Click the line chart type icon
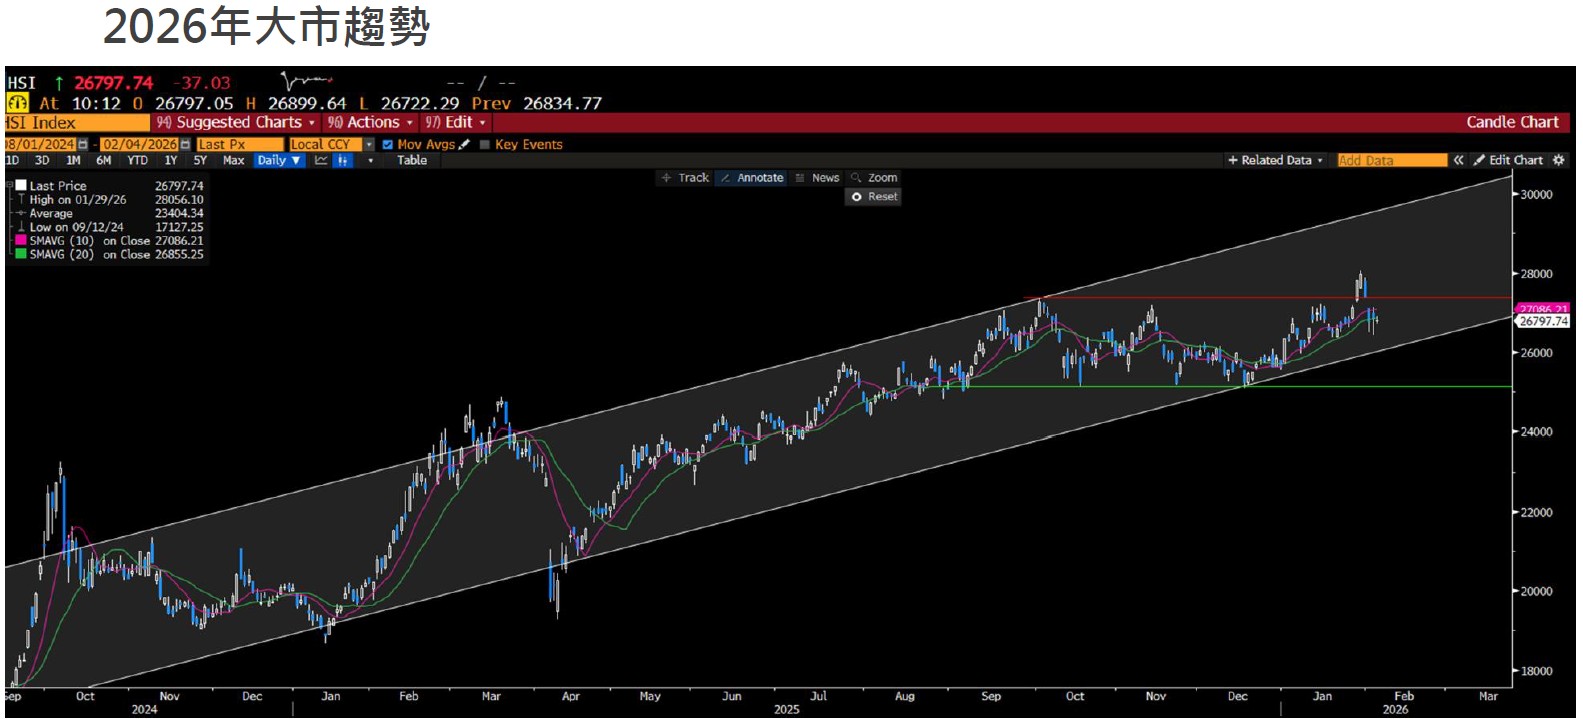1583x719 pixels. tap(321, 161)
